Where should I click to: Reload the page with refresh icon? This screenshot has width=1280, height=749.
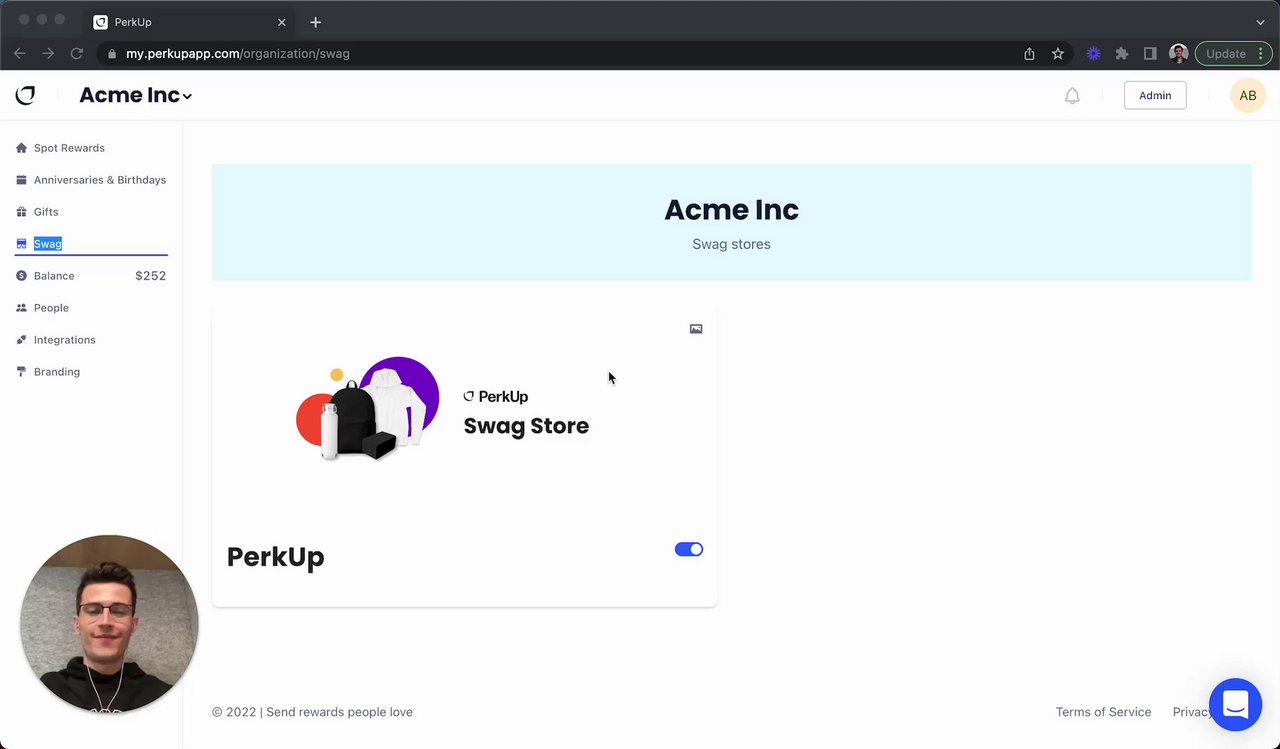pyautogui.click(x=77, y=54)
